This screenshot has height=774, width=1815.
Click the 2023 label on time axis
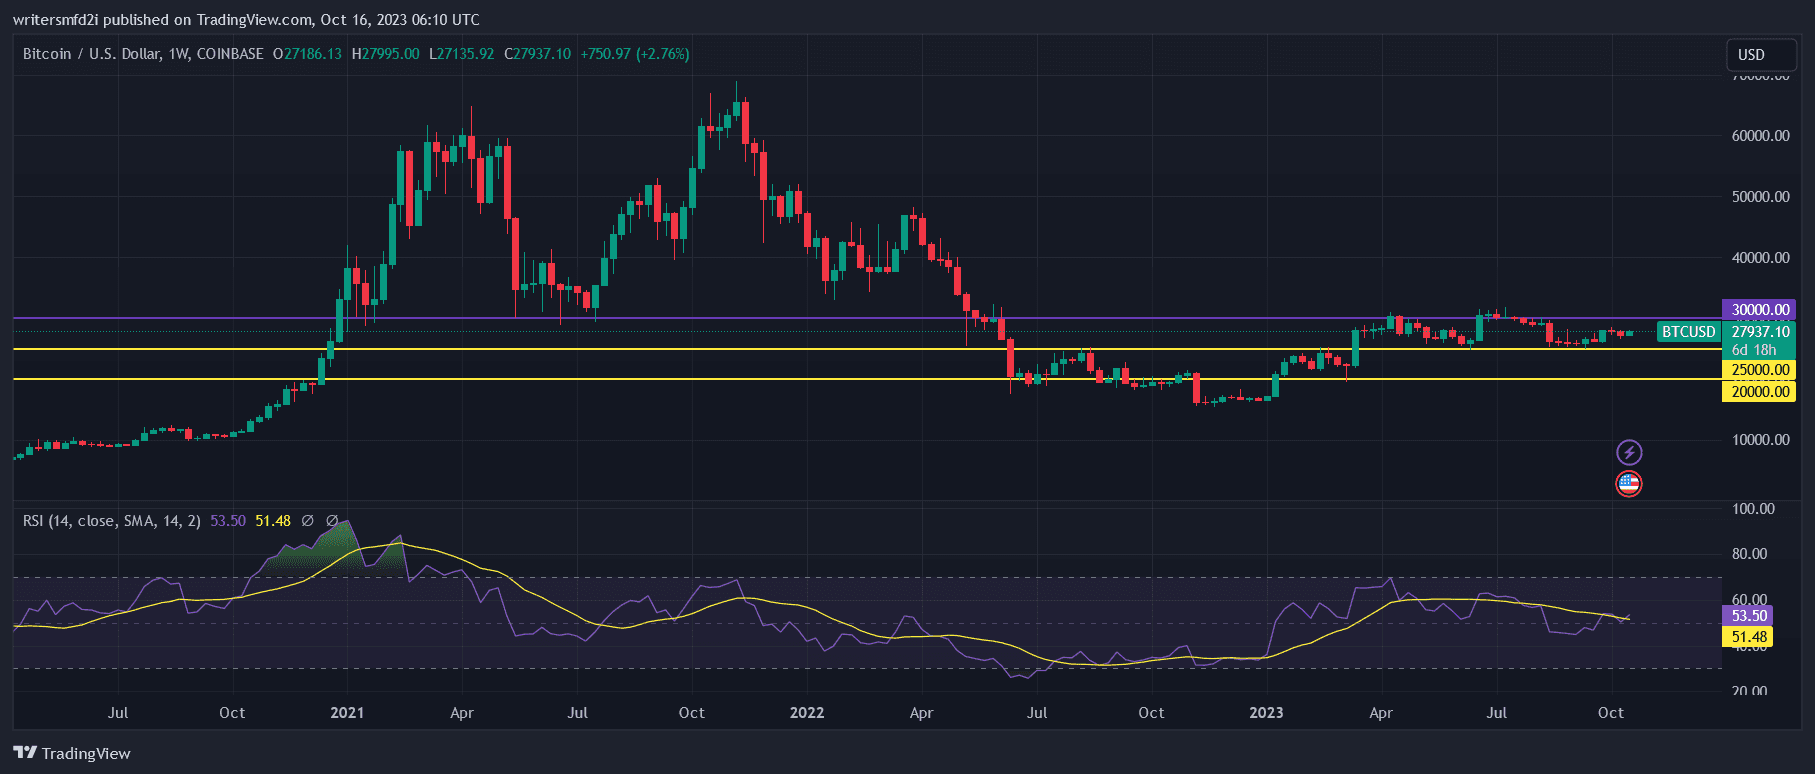click(x=1266, y=713)
